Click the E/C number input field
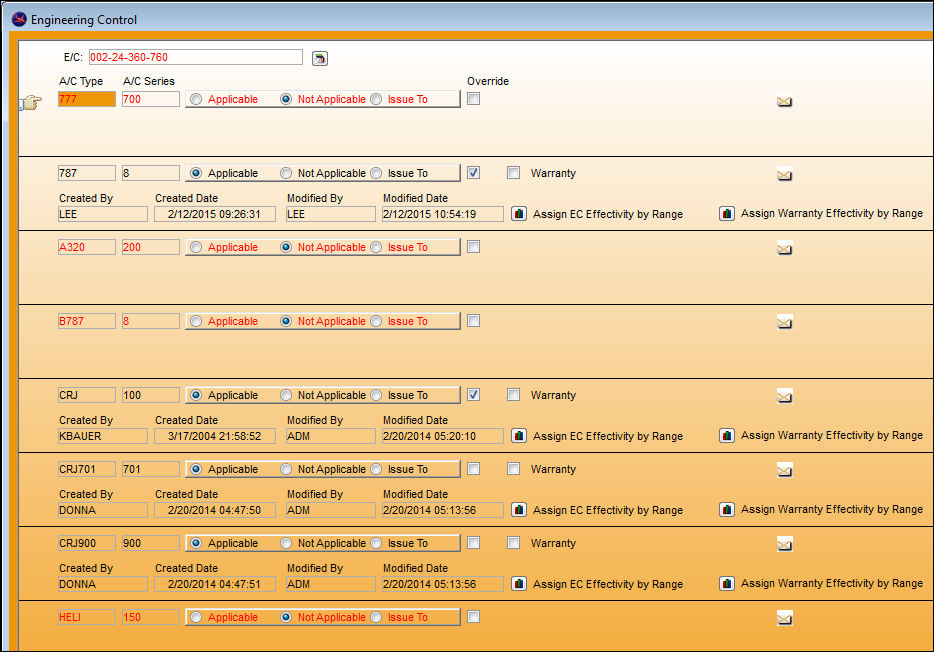 pyautogui.click(x=195, y=57)
